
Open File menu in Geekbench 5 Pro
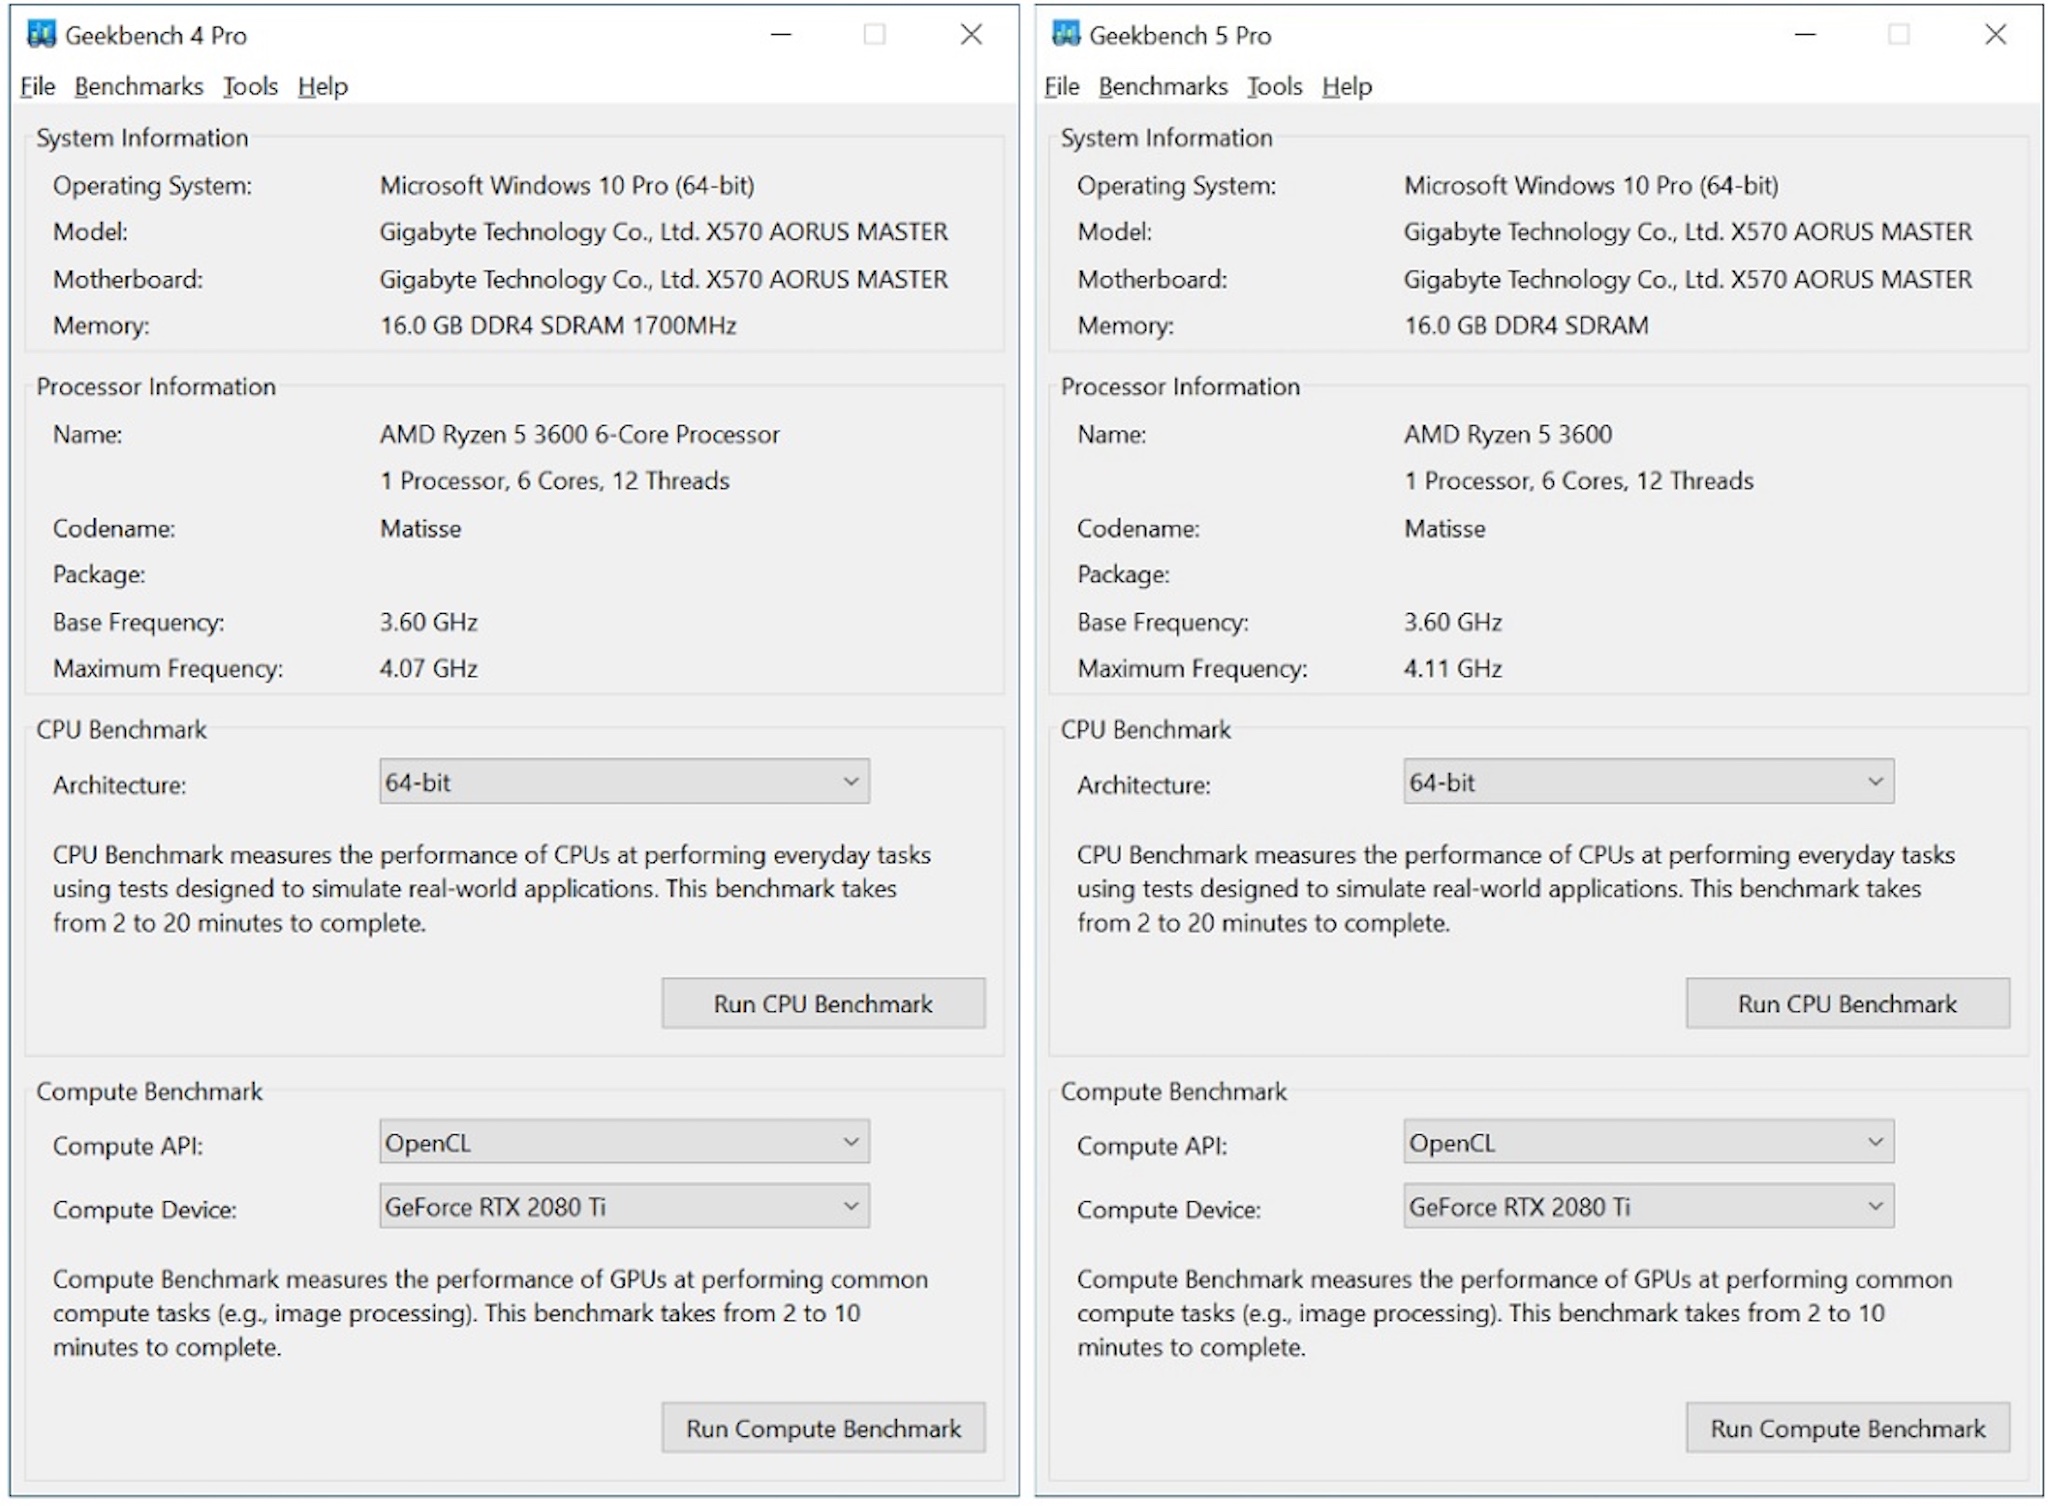tap(1062, 87)
